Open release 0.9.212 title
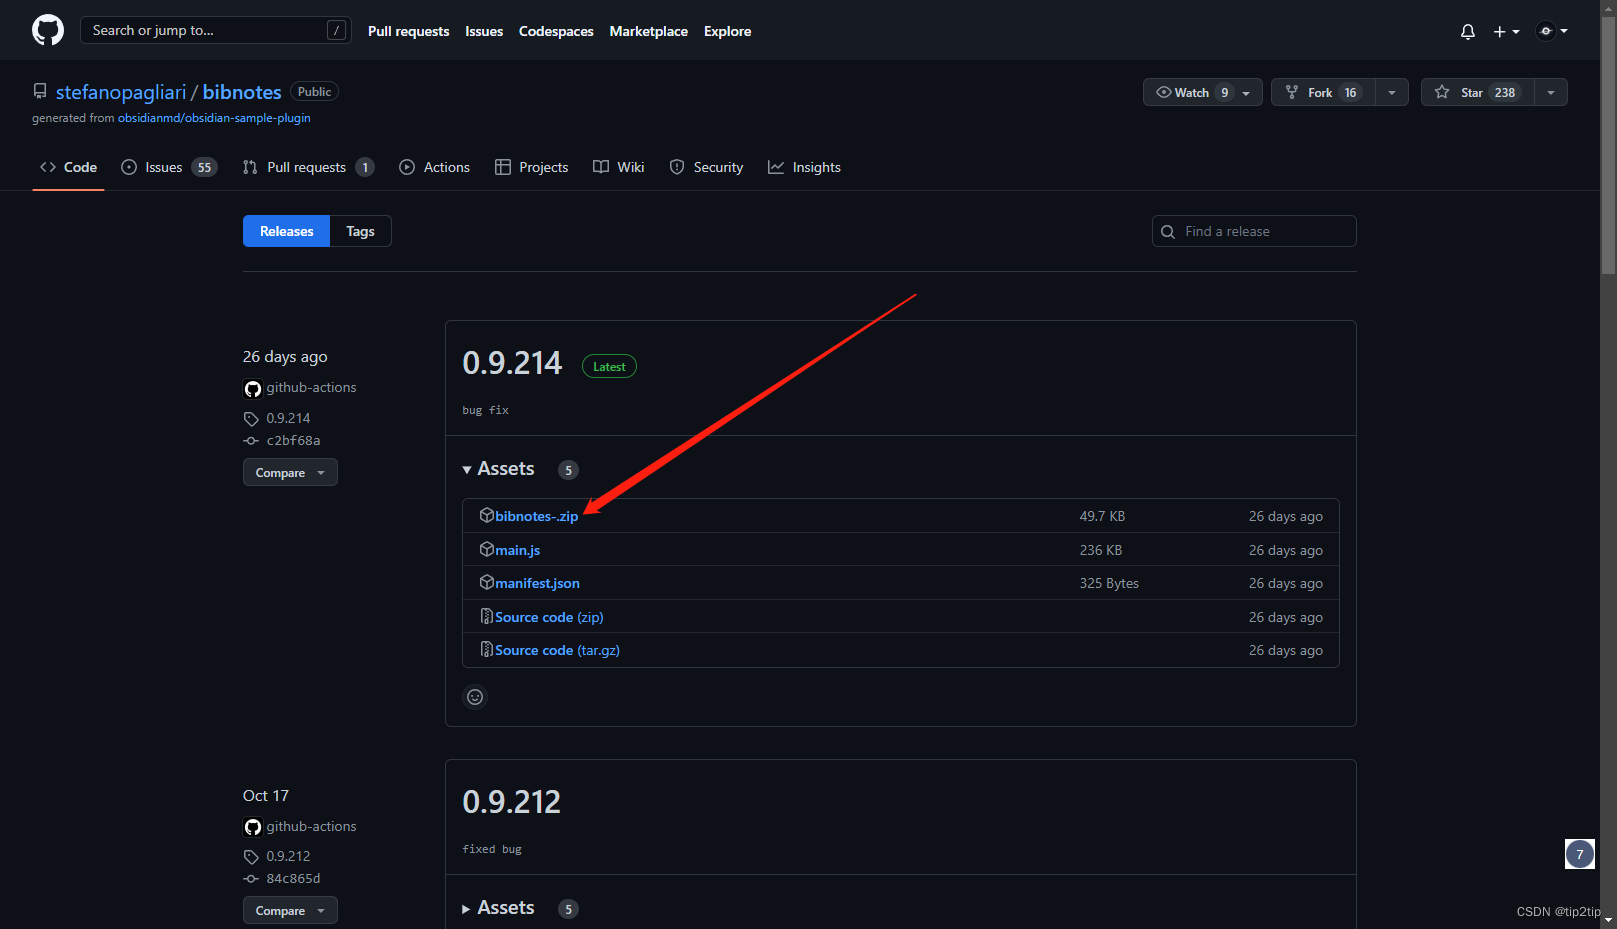 (x=511, y=802)
